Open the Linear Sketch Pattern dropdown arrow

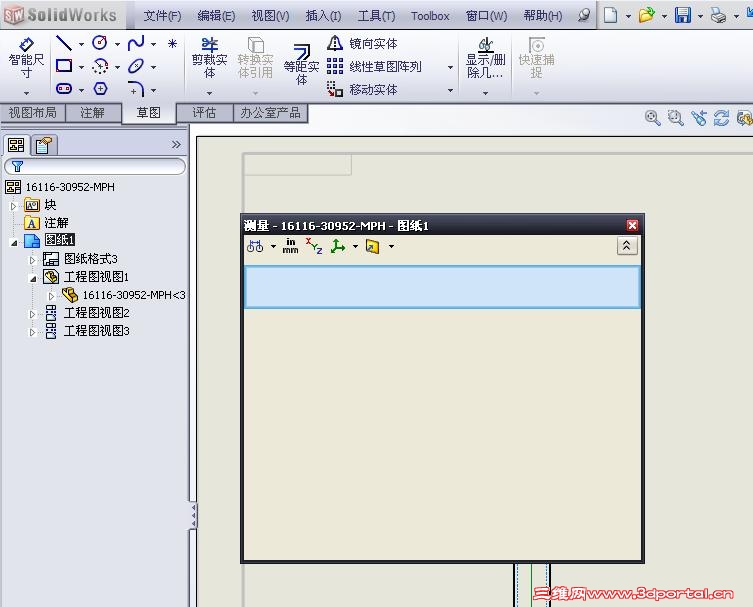coord(450,67)
